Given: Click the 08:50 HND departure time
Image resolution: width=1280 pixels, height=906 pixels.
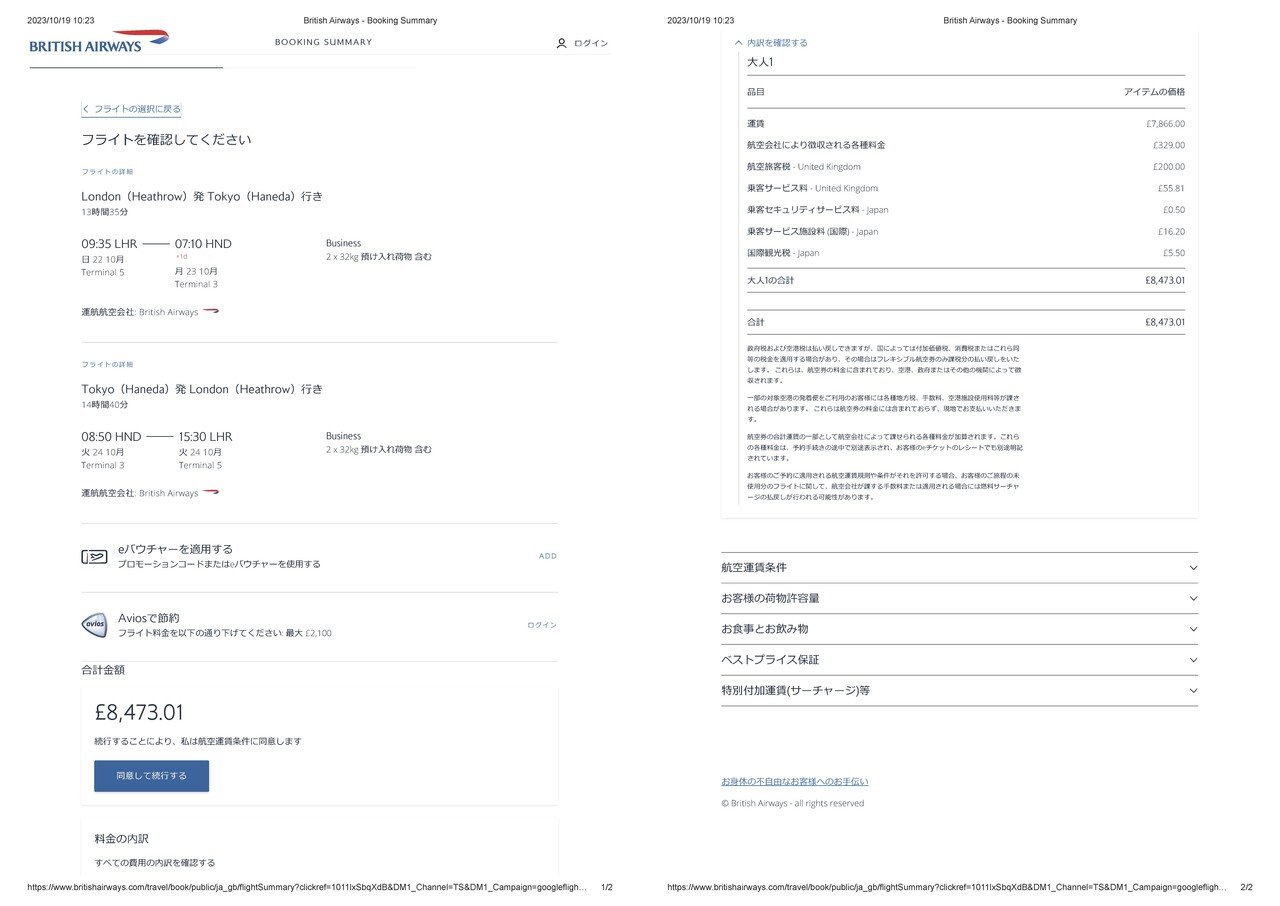Looking at the screenshot, I should click(x=111, y=437).
